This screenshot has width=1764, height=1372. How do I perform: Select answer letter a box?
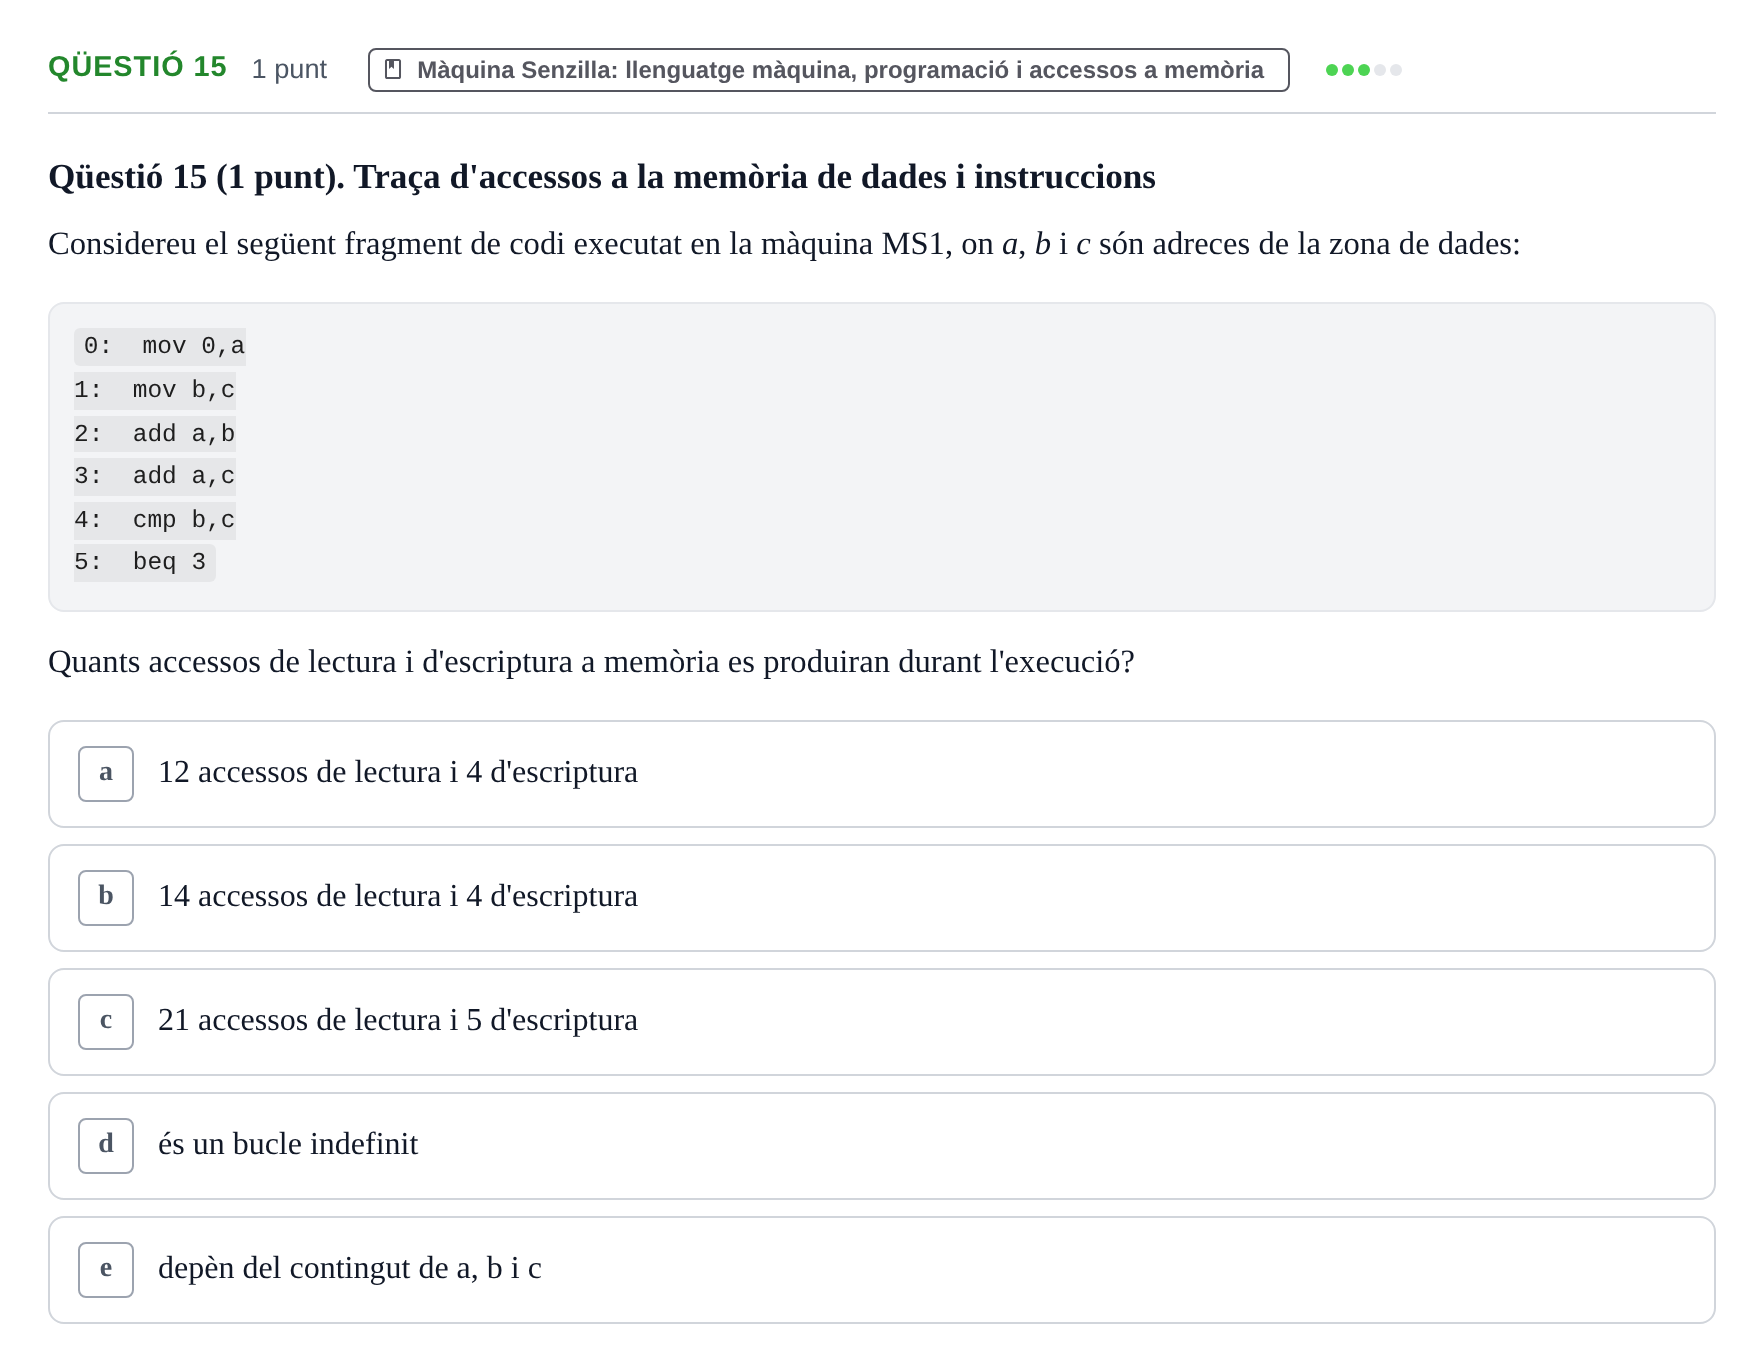click(x=106, y=774)
